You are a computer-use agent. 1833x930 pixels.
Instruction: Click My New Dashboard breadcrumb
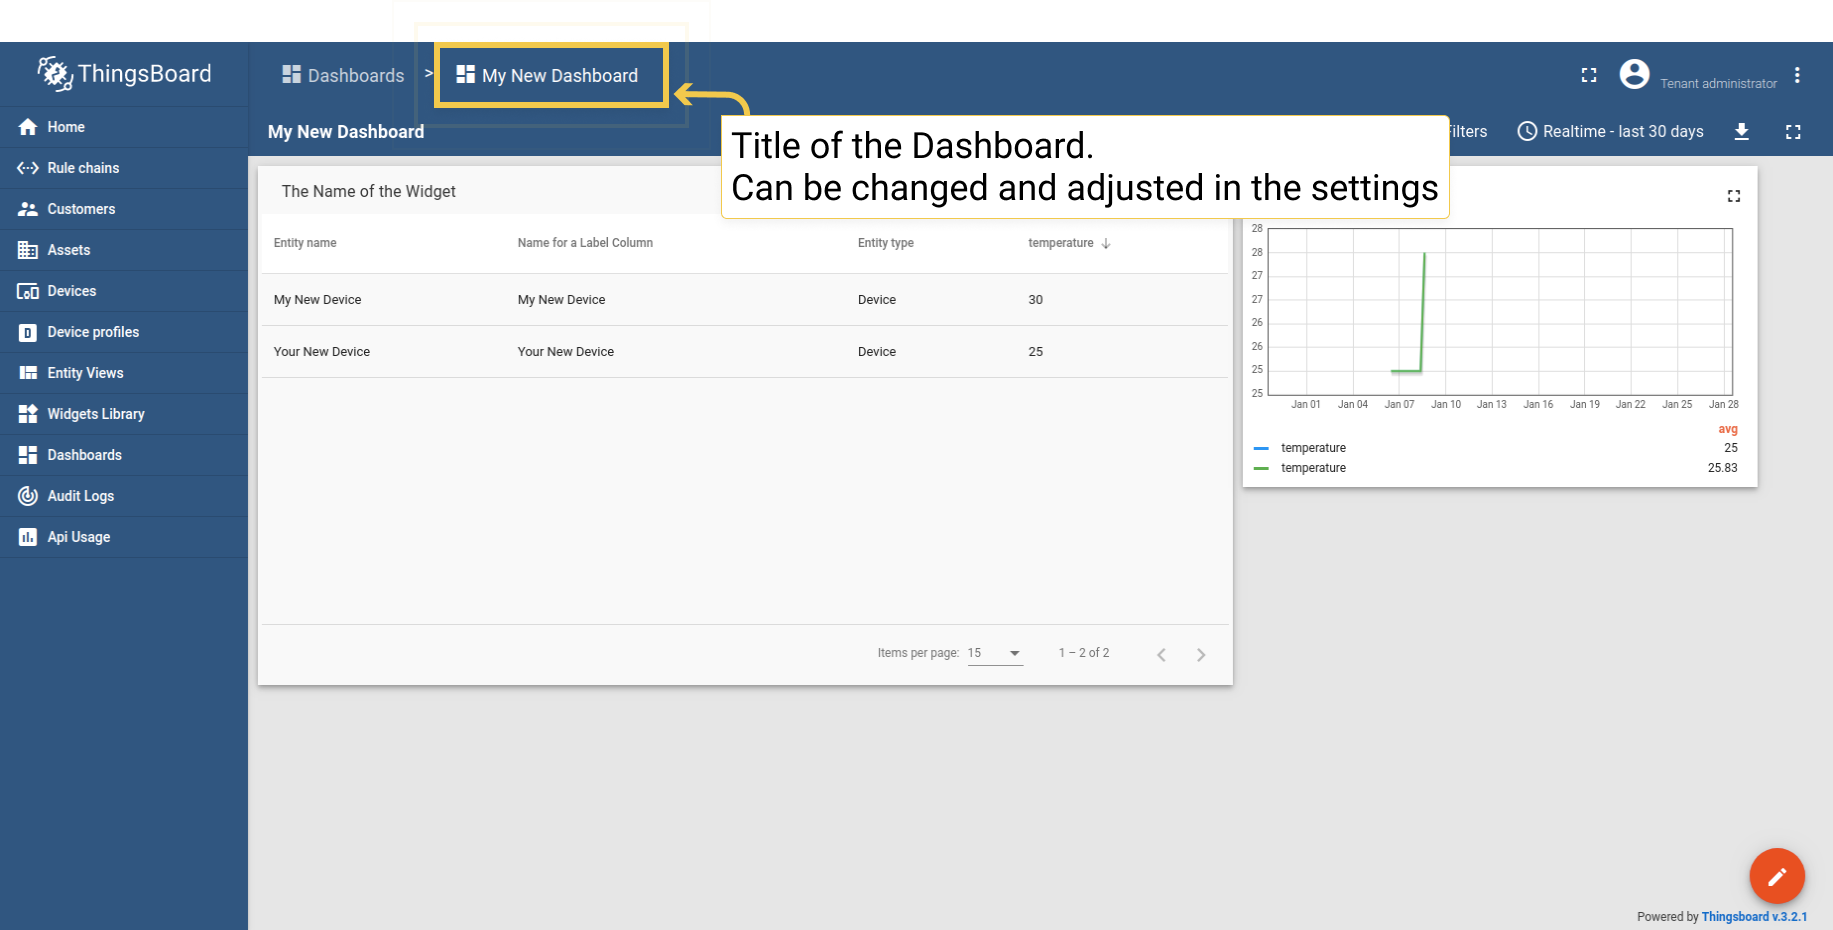pyautogui.click(x=547, y=75)
